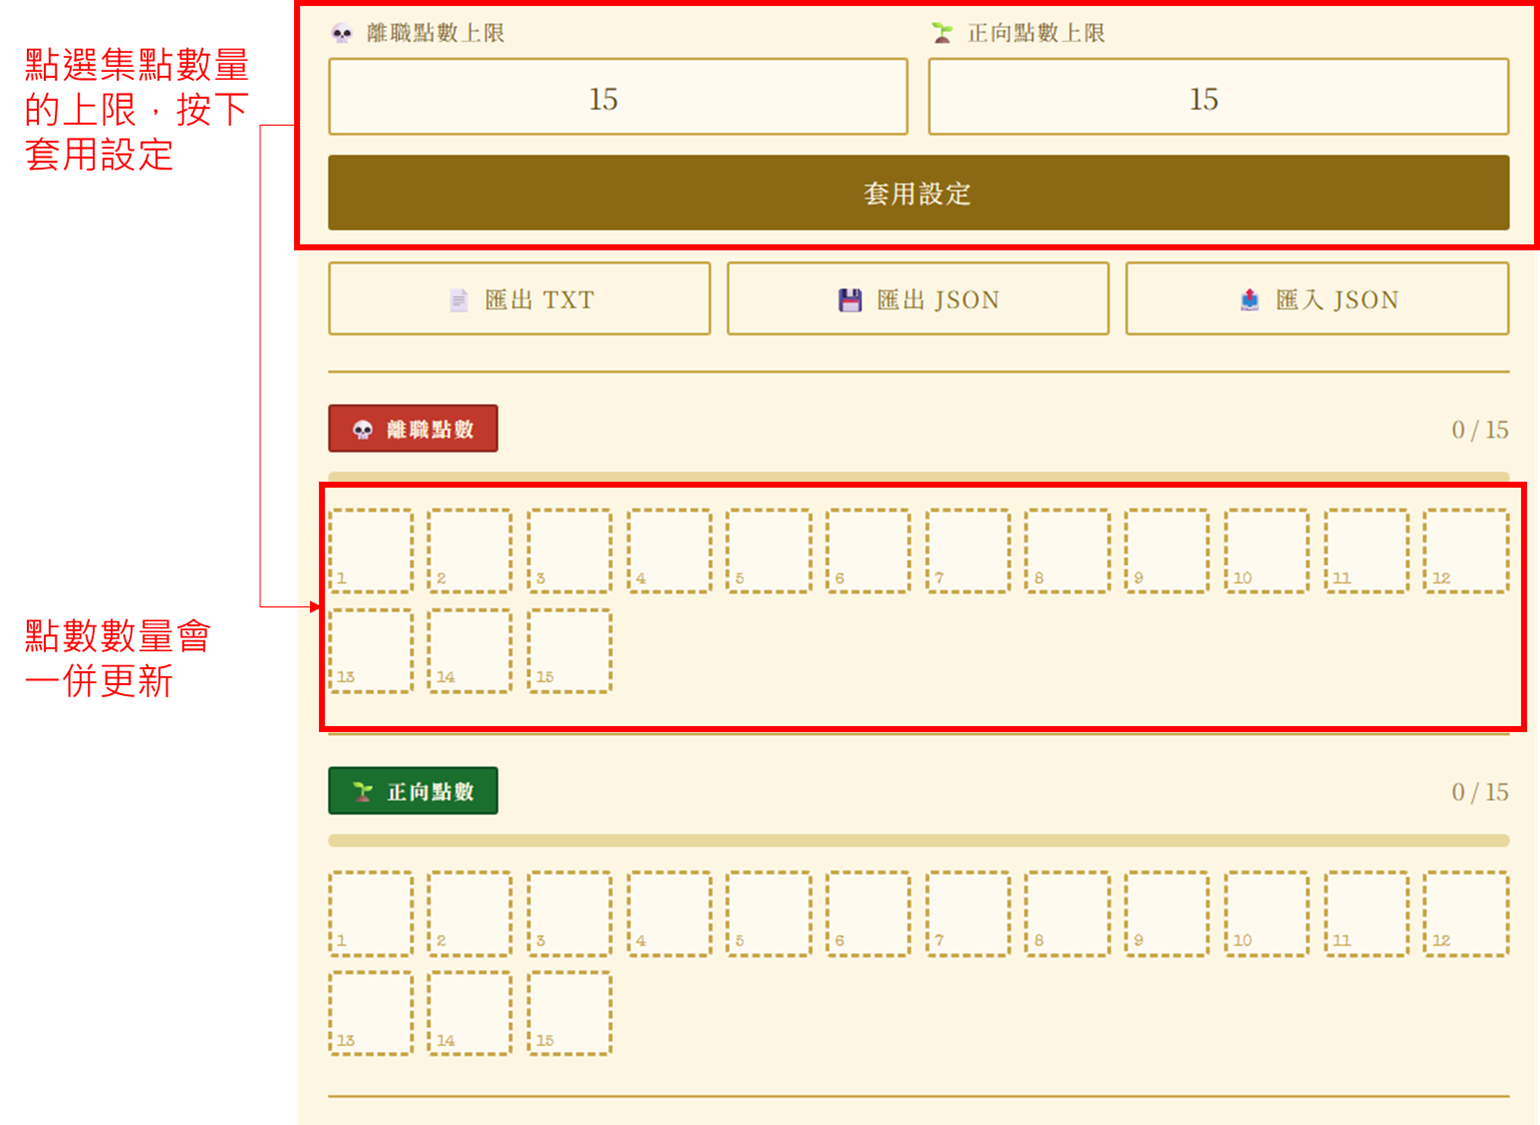Click the 0 / 15 counter for 離職點數

[x=1480, y=430]
